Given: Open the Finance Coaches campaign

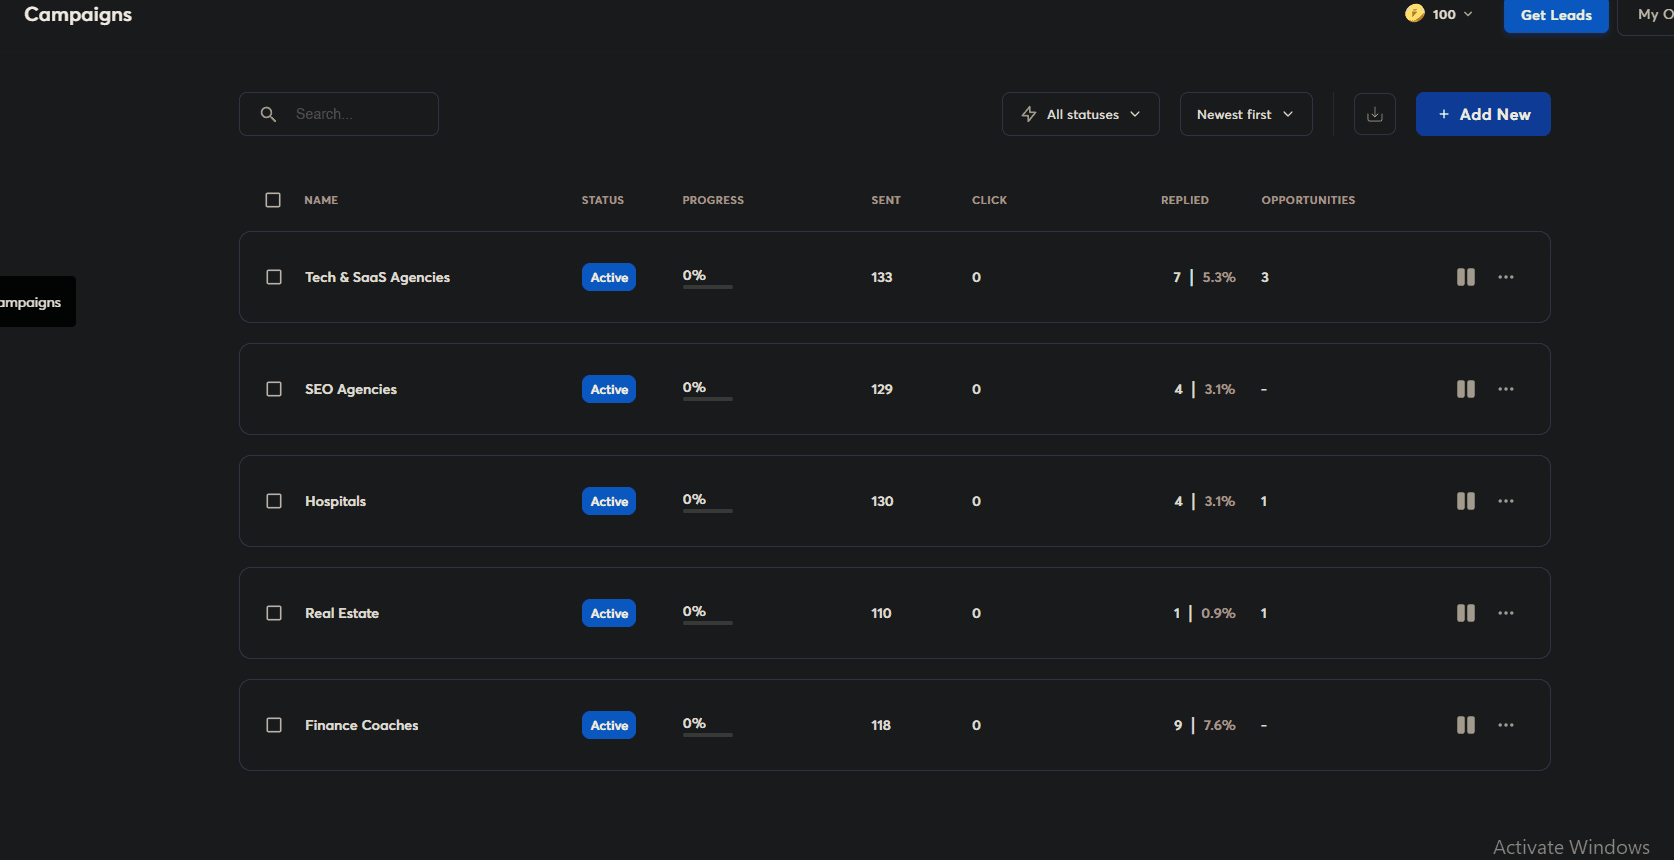Looking at the screenshot, I should pos(362,725).
